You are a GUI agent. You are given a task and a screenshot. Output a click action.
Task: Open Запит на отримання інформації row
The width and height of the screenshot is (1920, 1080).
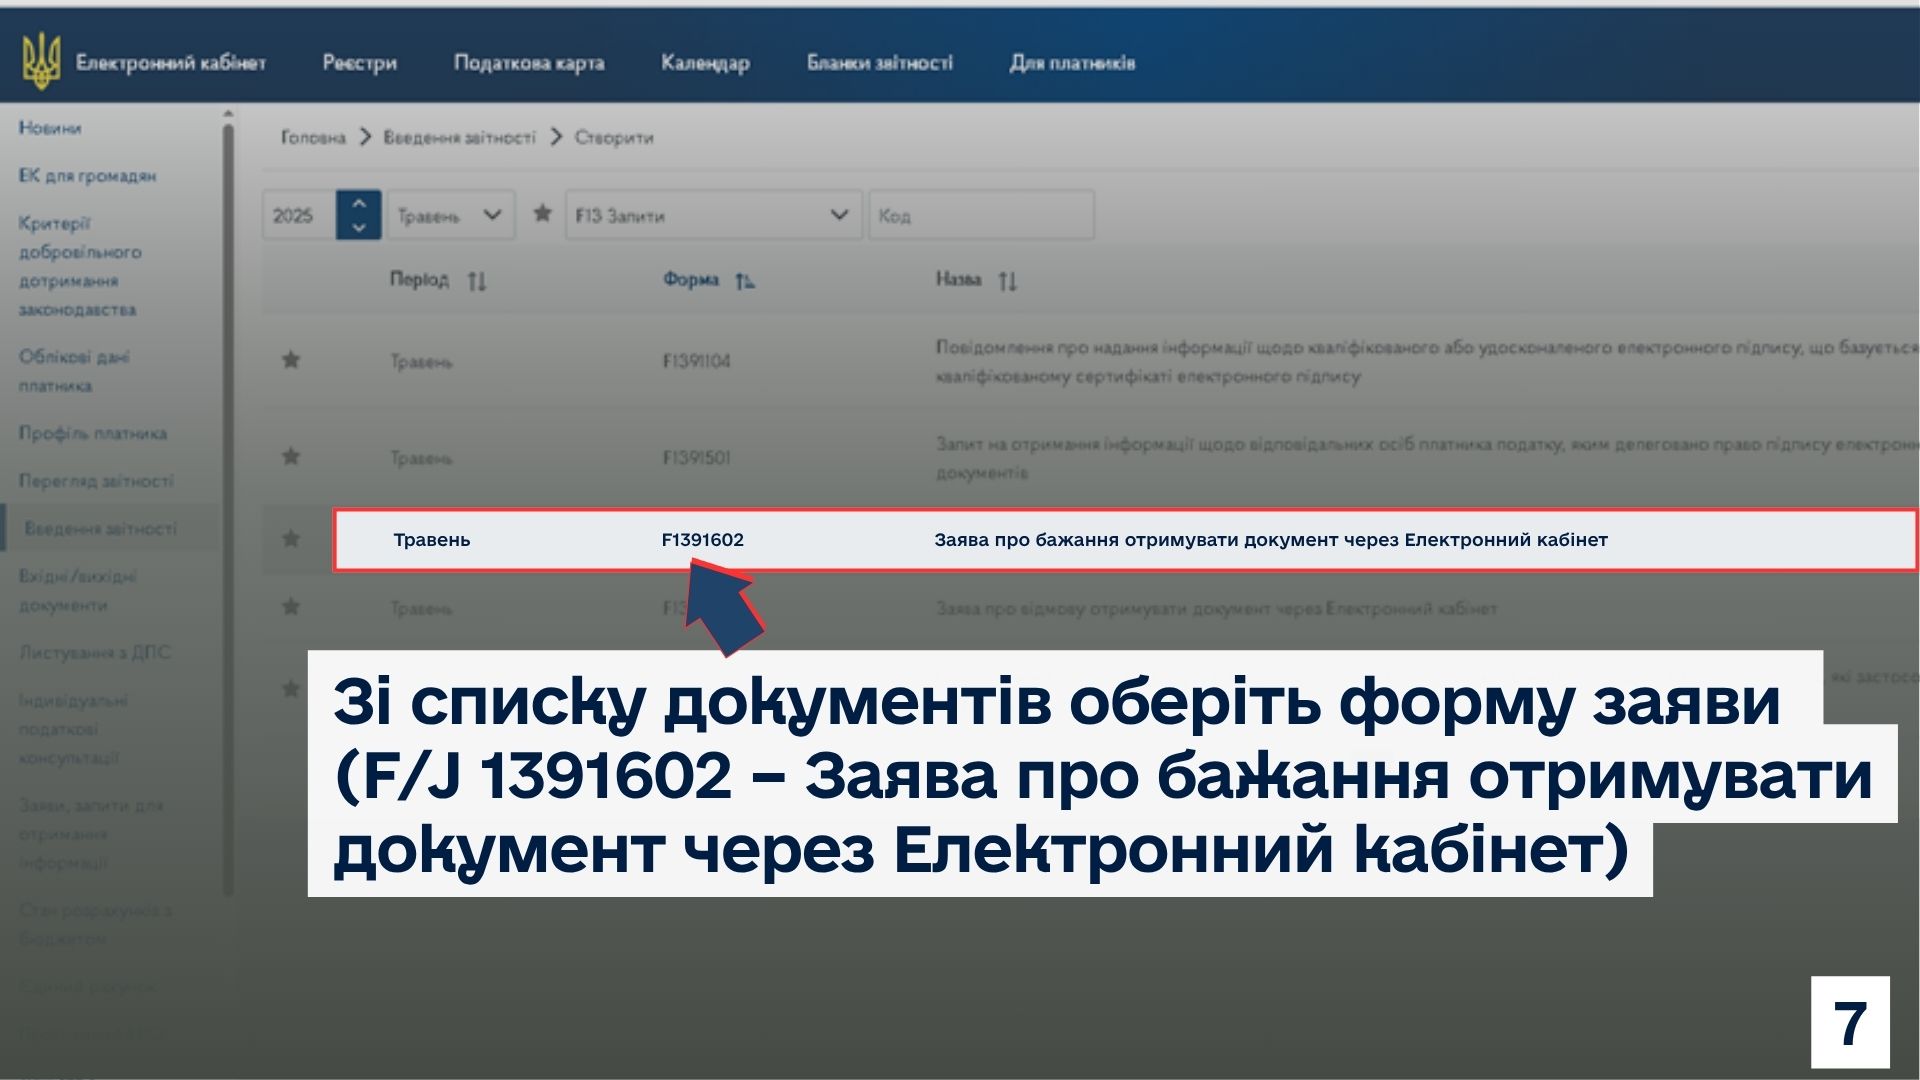point(1427,458)
